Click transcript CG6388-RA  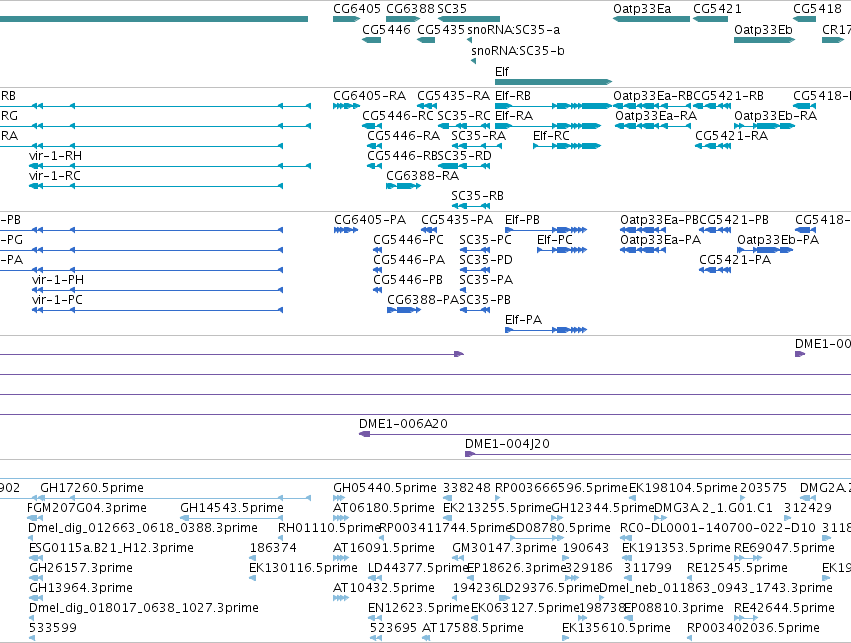[x=422, y=176]
